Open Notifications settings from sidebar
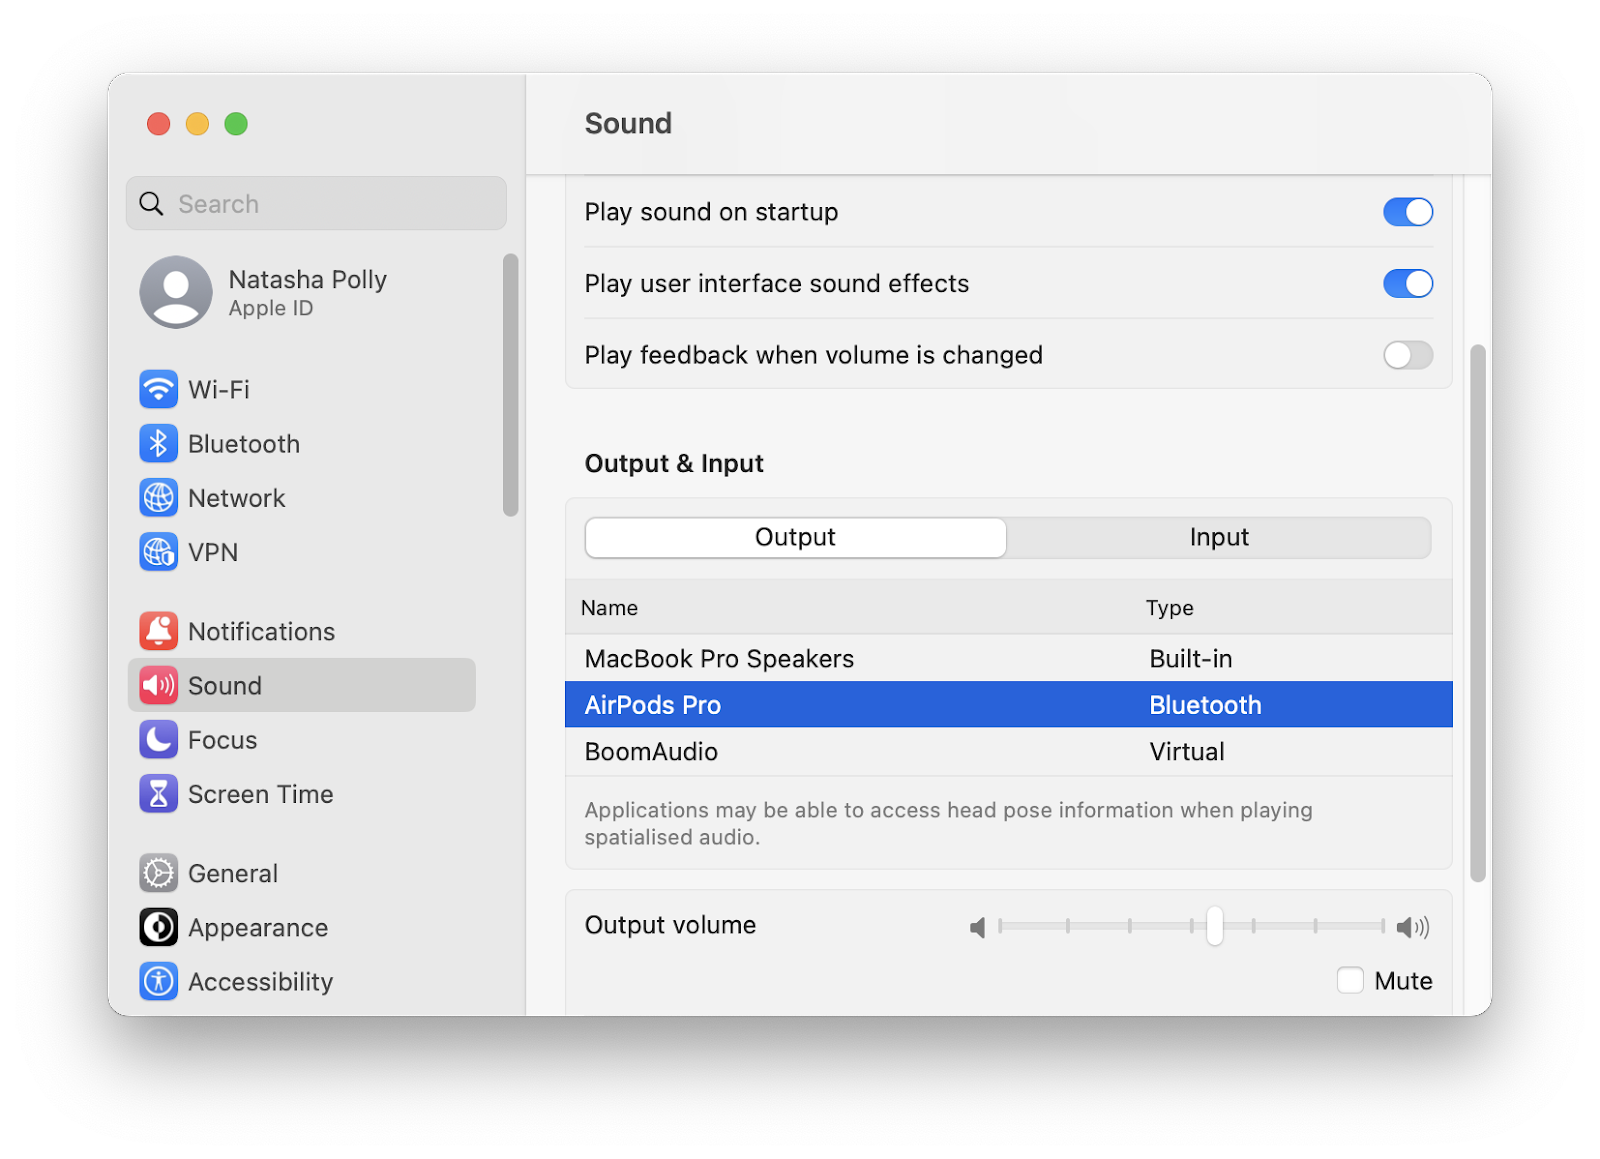Image resolution: width=1600 pixels, height=1159 pixels. click(x=261, y=631)
